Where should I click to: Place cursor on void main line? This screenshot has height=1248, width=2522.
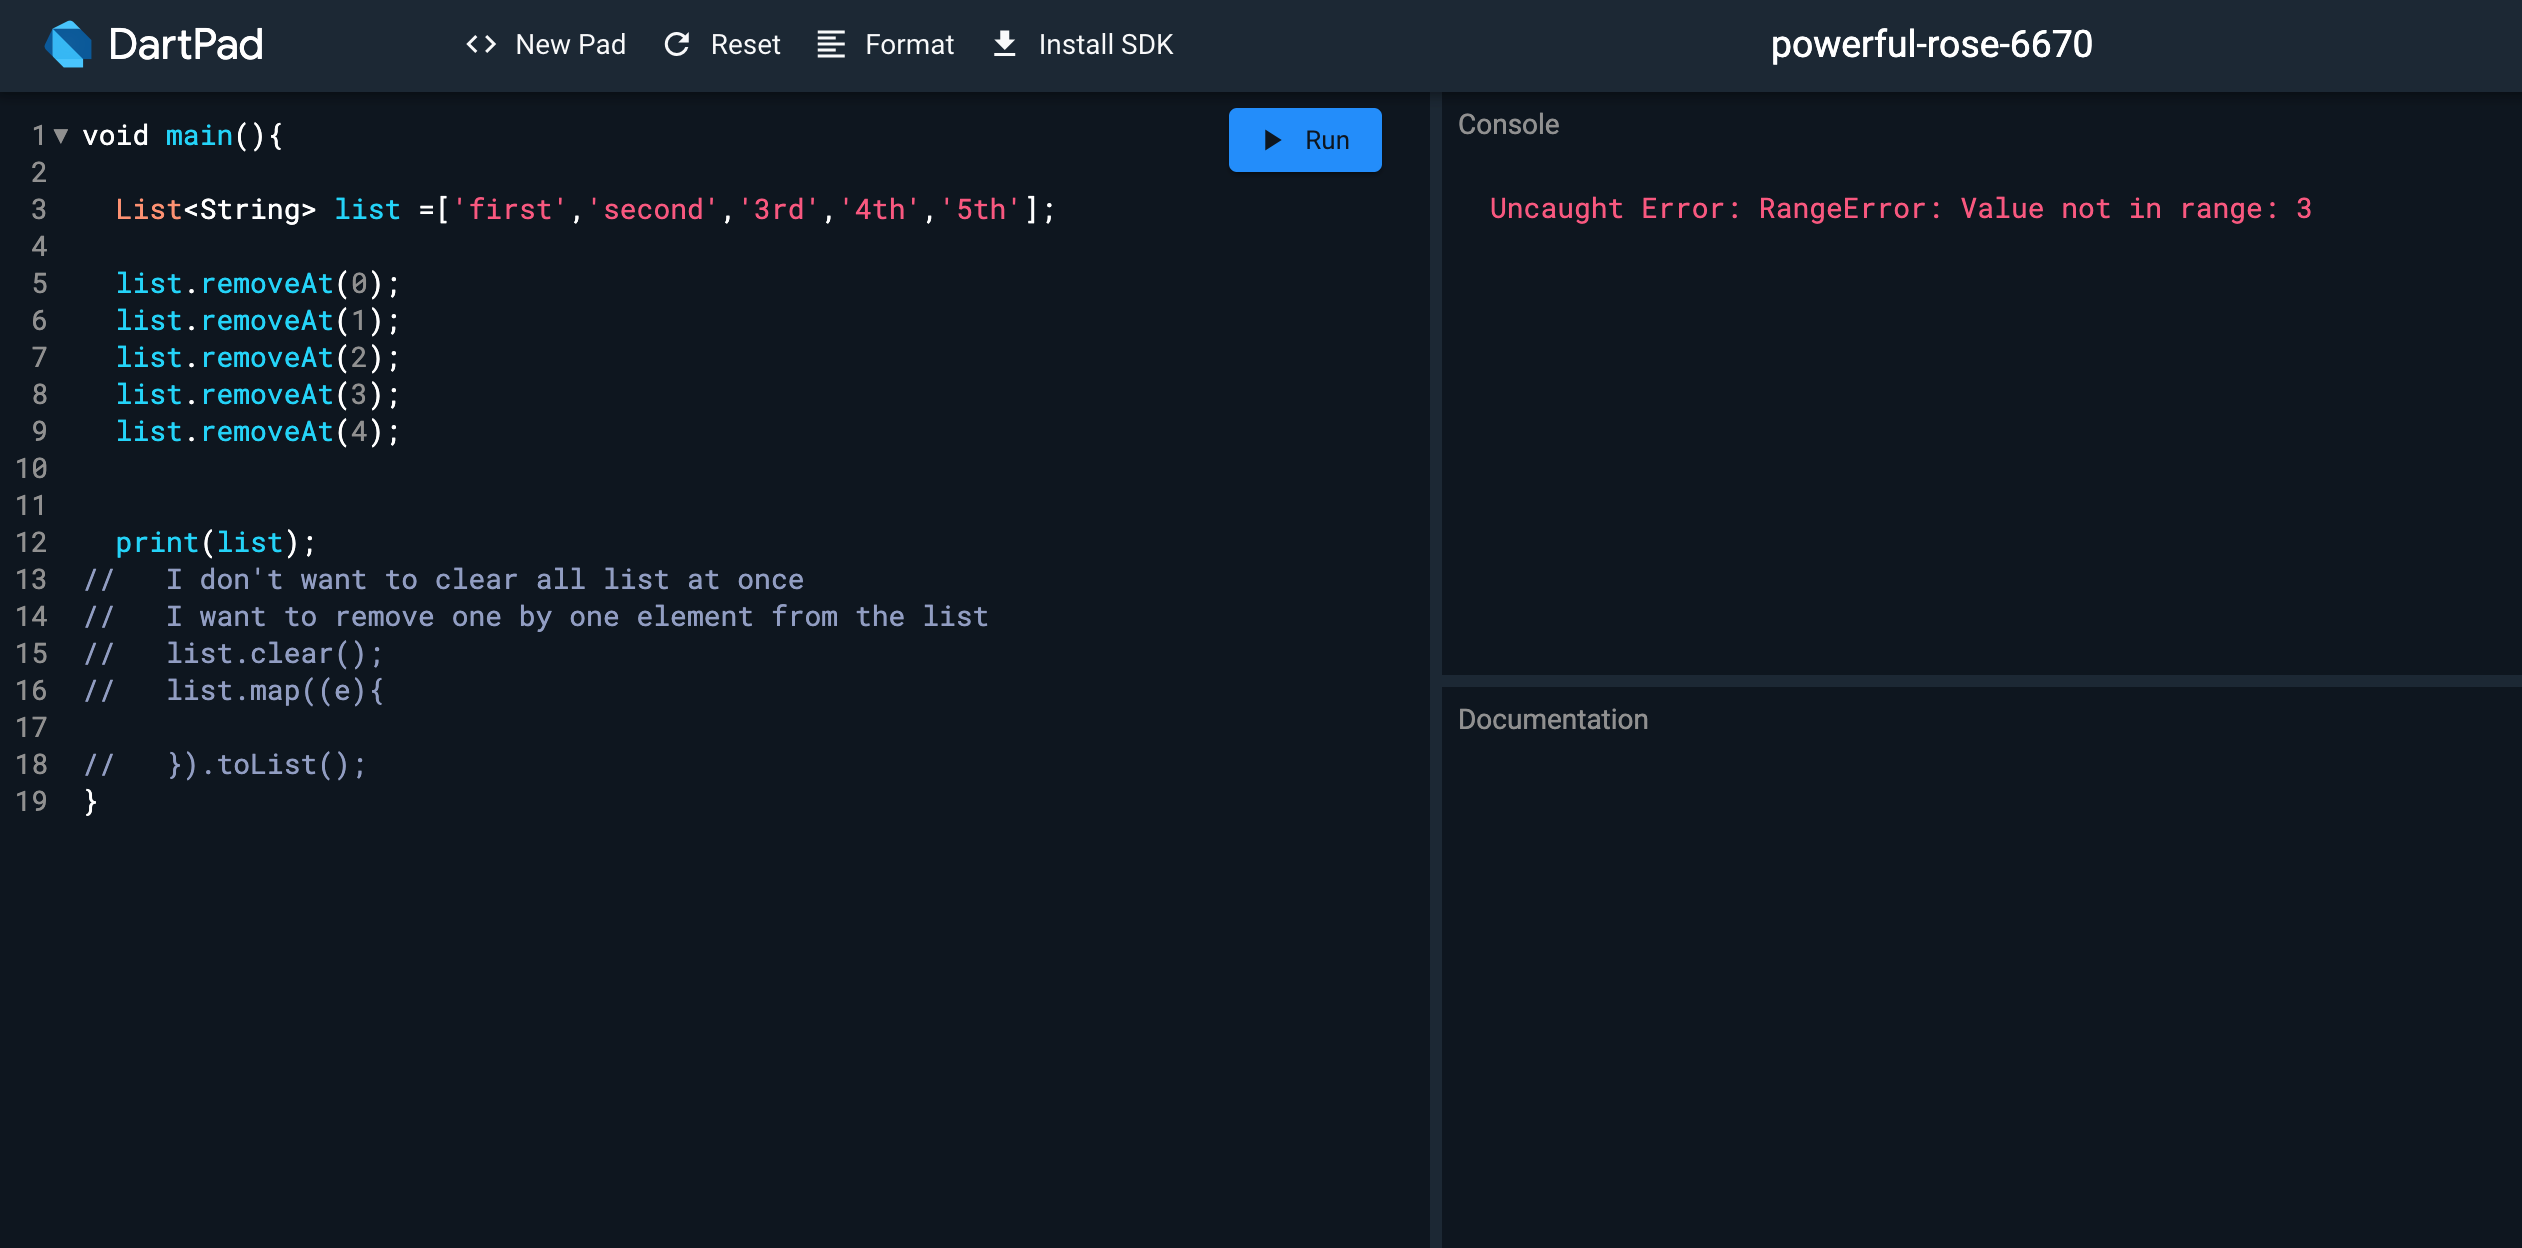pos(183,136)
